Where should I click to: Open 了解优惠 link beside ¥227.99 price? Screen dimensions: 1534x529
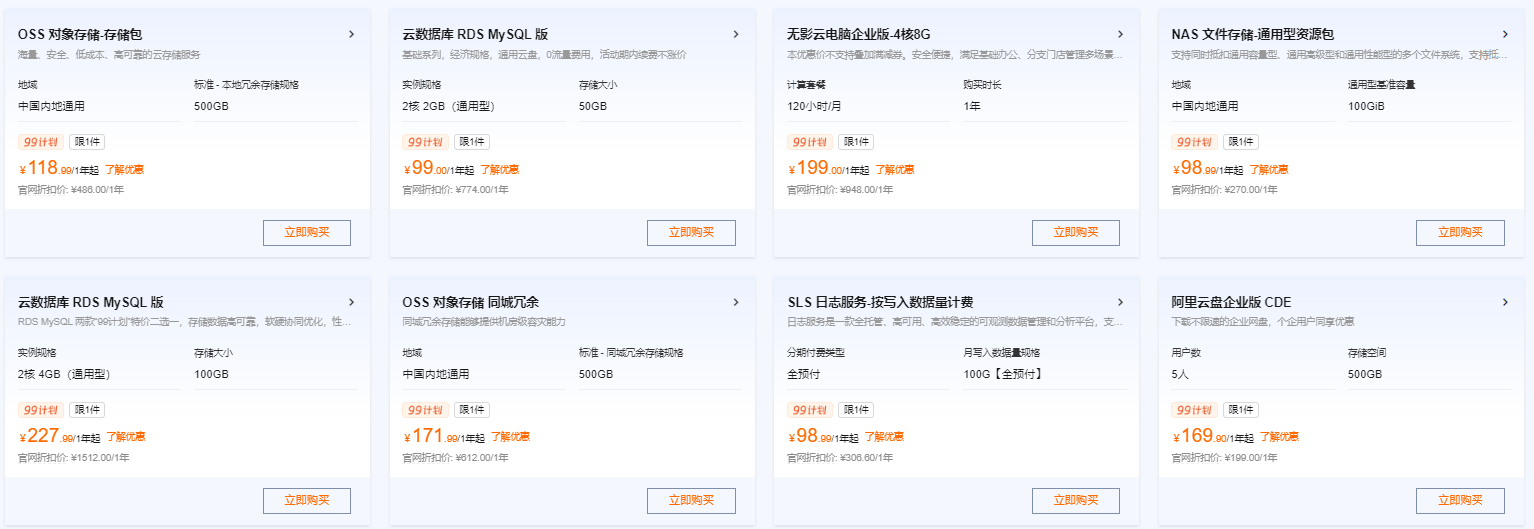point(125,438)
